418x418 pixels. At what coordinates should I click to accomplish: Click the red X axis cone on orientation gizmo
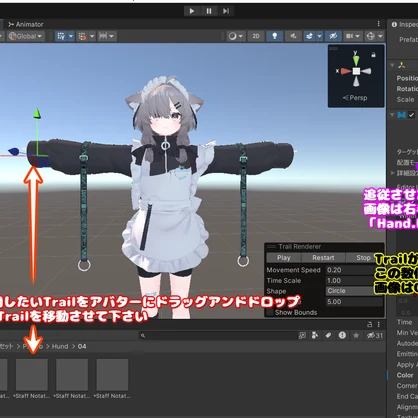(x=346, y=71)
